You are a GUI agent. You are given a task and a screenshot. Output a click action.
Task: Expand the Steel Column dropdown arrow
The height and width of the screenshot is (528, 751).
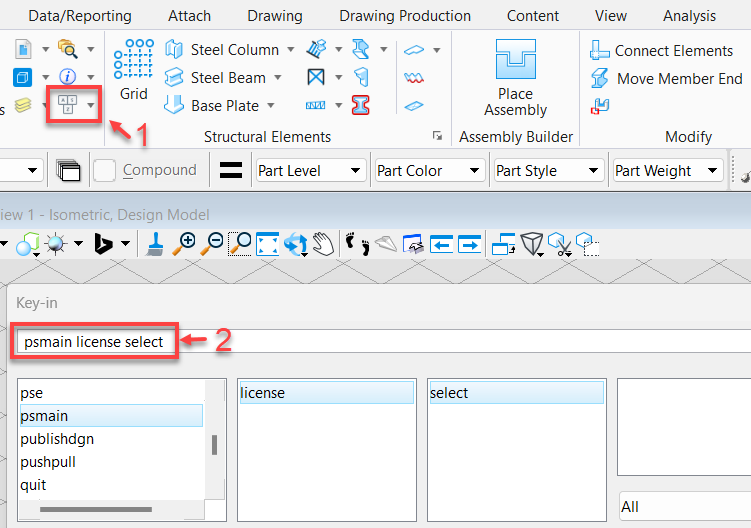[x=291, y=50]
